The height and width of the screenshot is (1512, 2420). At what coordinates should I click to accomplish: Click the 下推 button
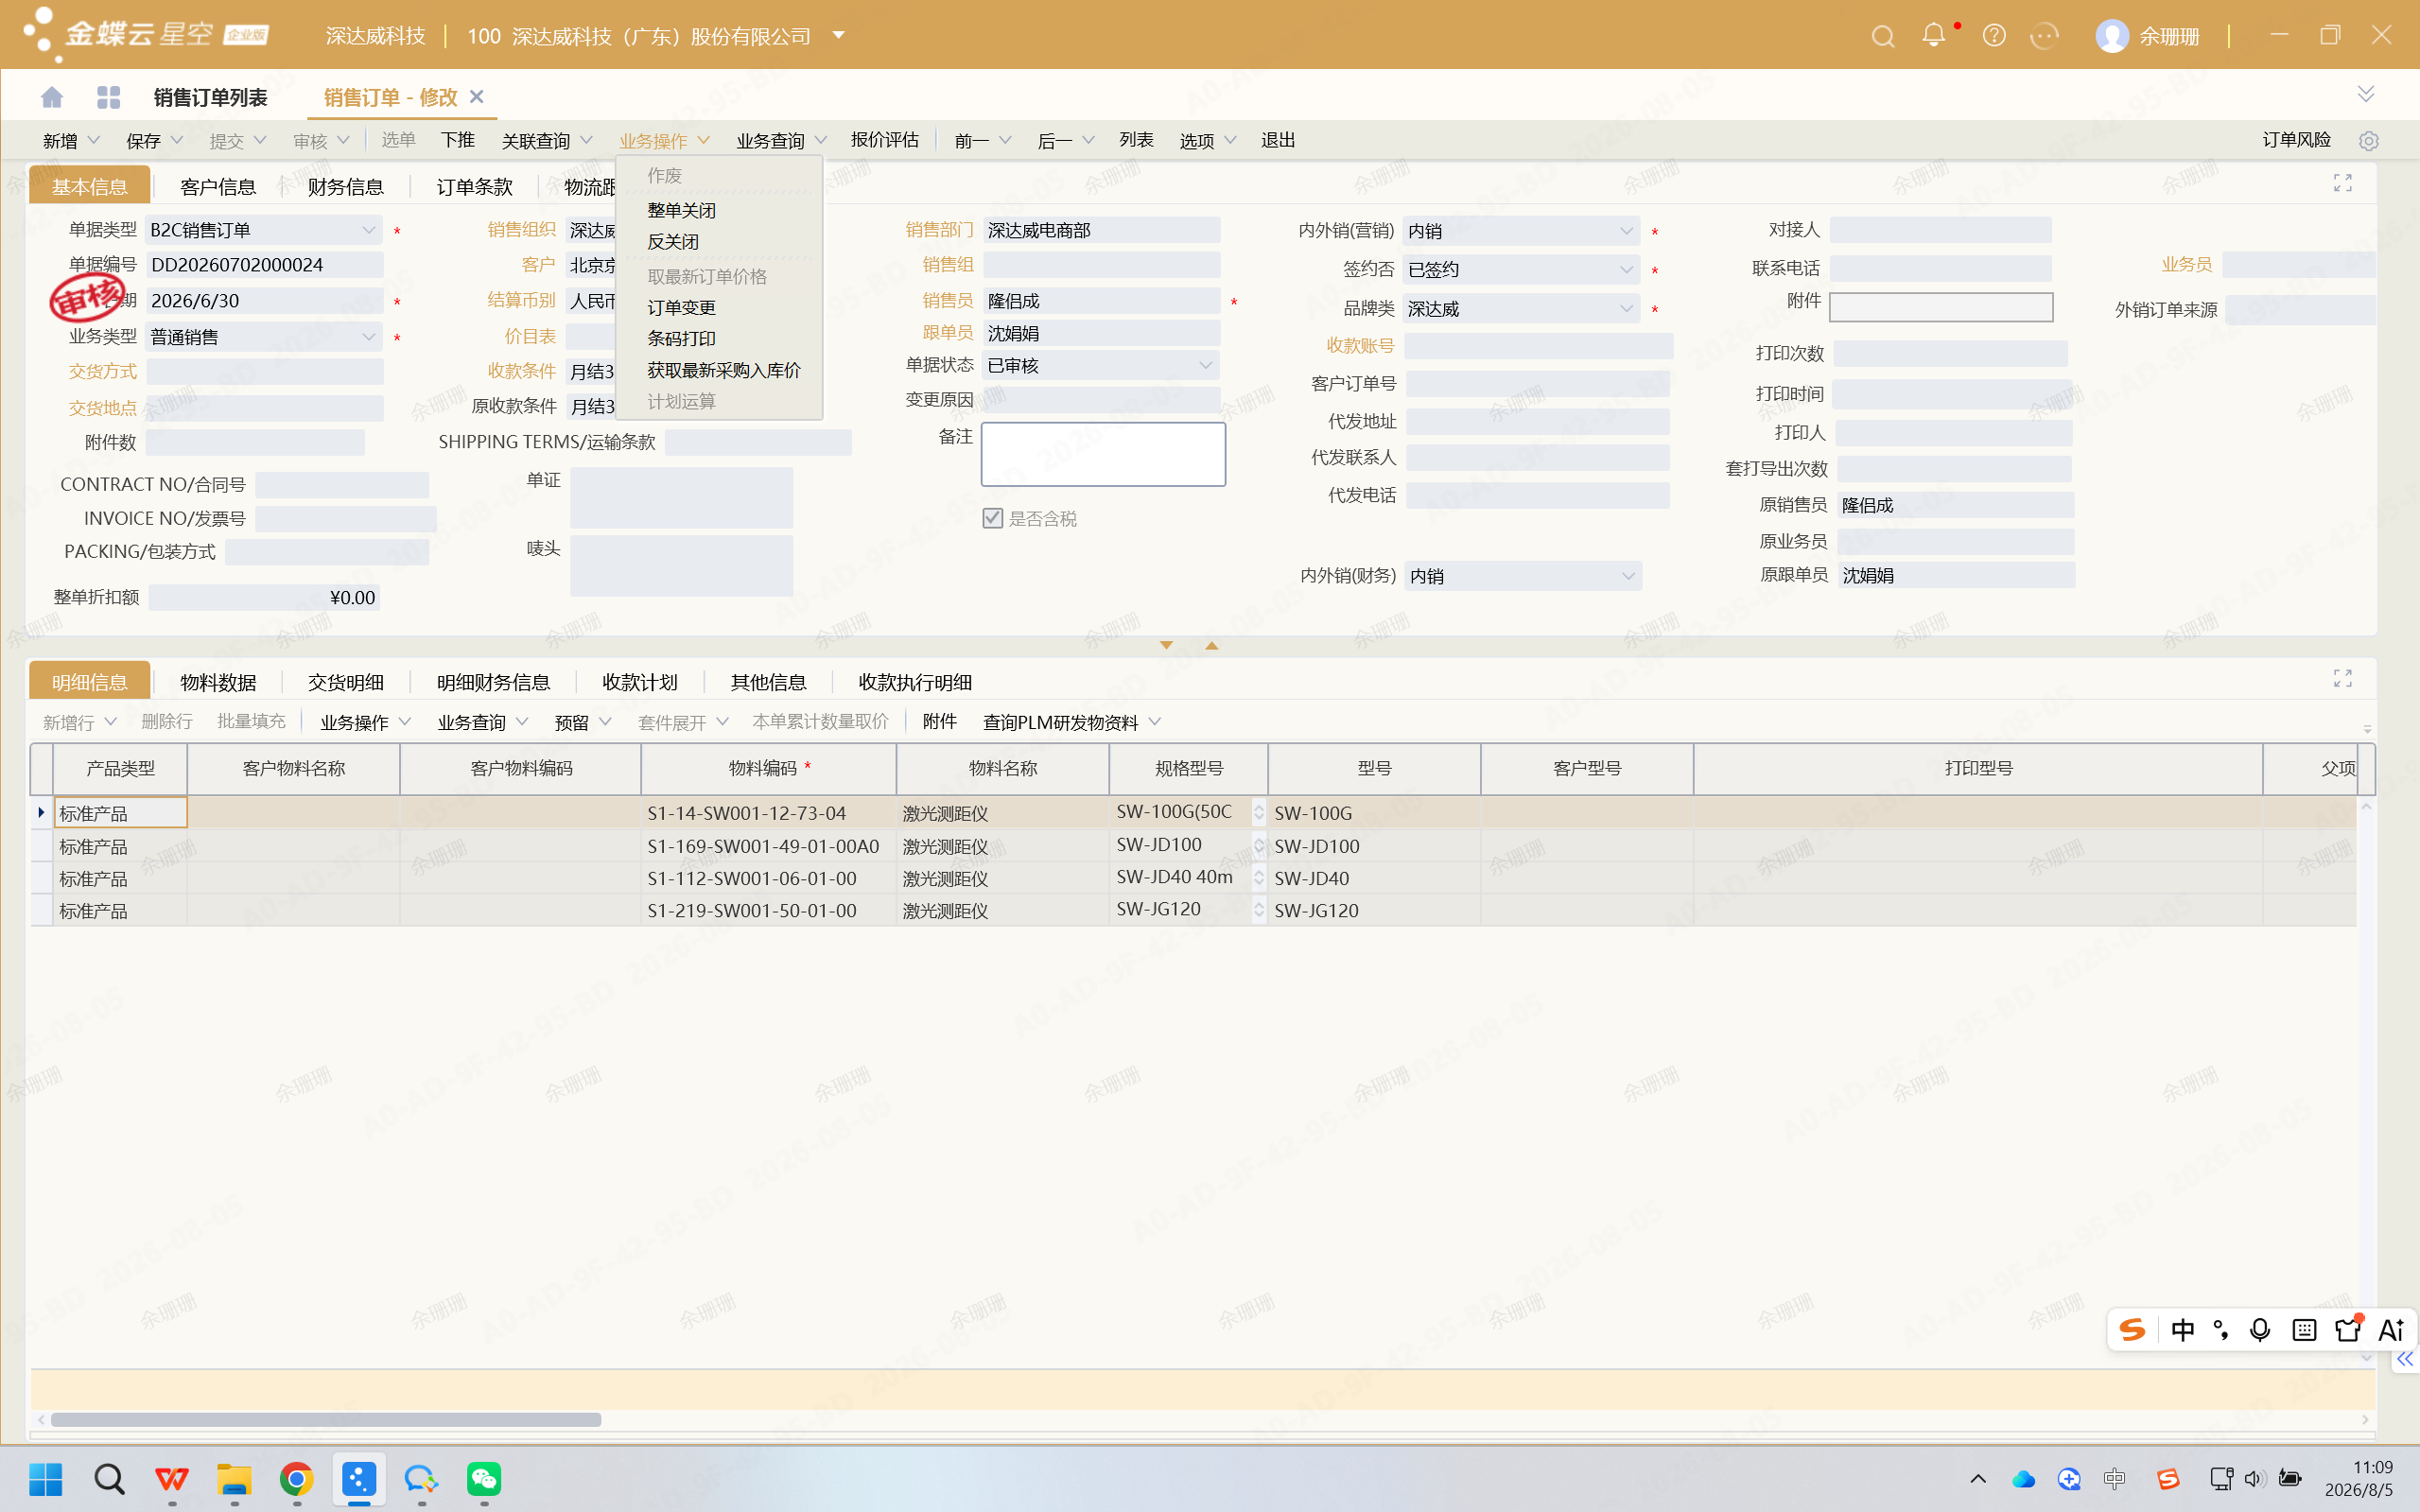coord(458,141)
